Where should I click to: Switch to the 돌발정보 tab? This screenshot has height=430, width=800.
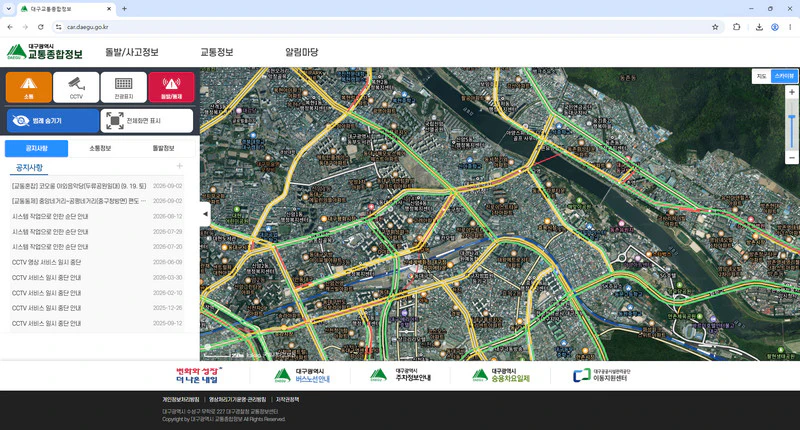pyautogui.click(x=163, y=148)
